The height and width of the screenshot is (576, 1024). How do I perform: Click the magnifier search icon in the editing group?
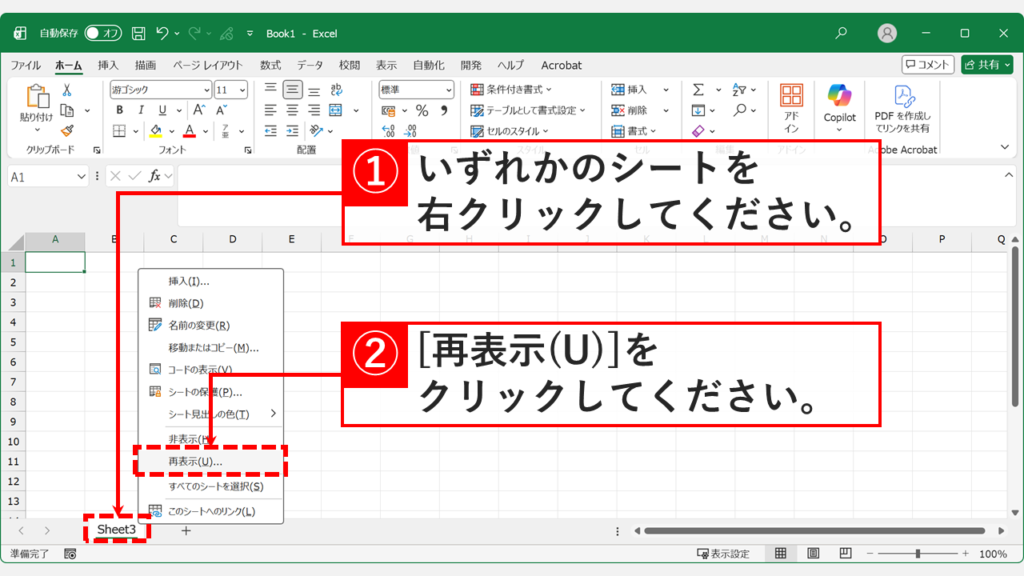click(x=738, y=109)
